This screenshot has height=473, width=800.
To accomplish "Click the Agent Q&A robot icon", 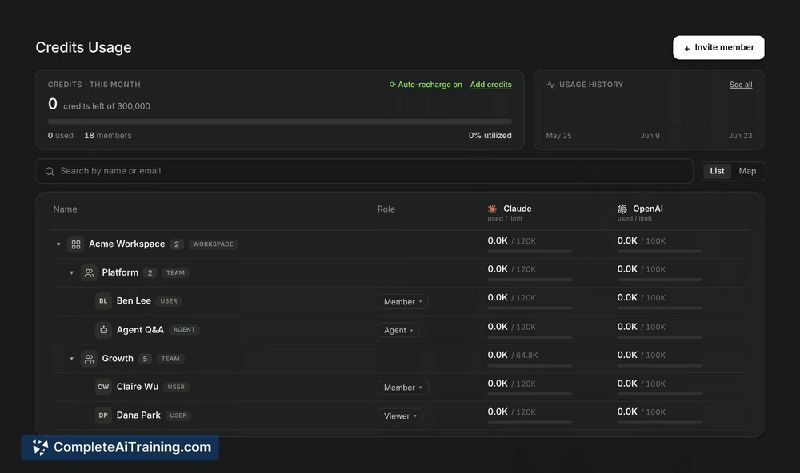I will [x=103, y=330].
